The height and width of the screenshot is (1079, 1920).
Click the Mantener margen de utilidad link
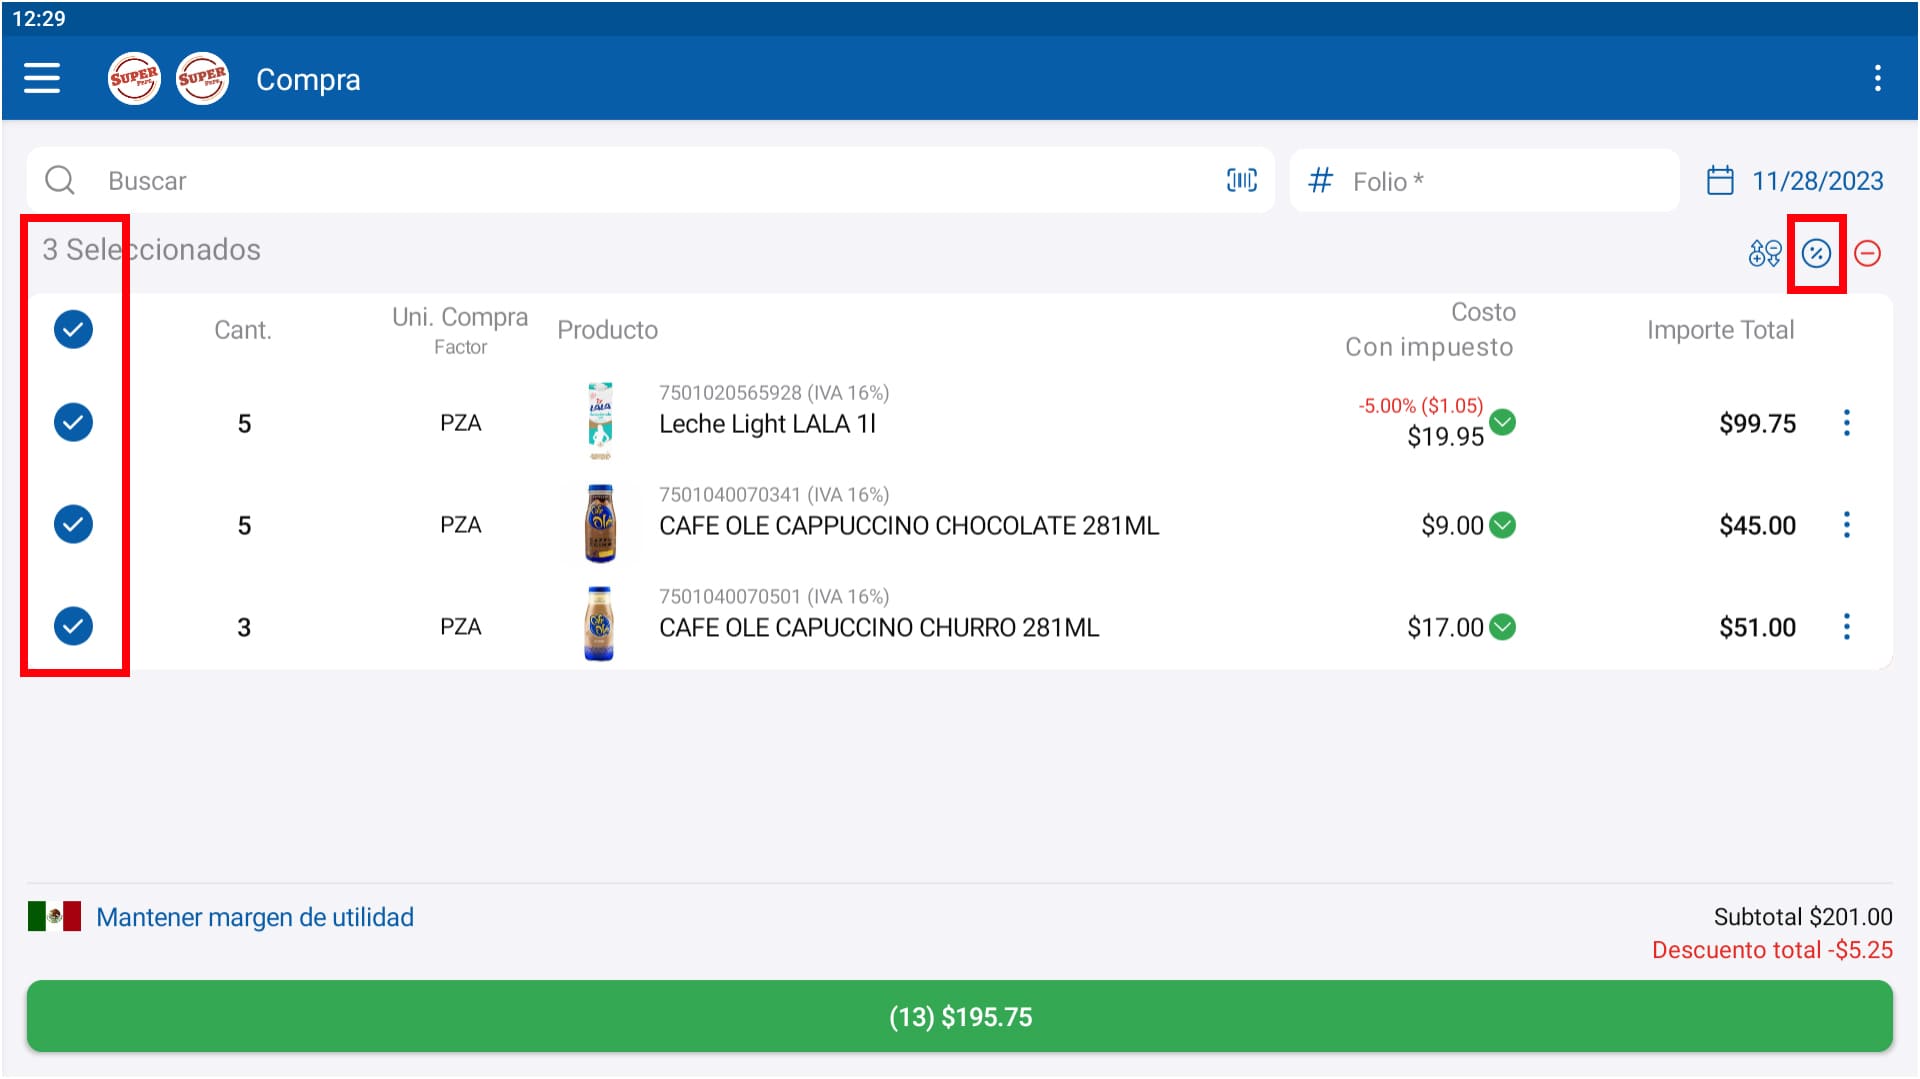(254, 917)
